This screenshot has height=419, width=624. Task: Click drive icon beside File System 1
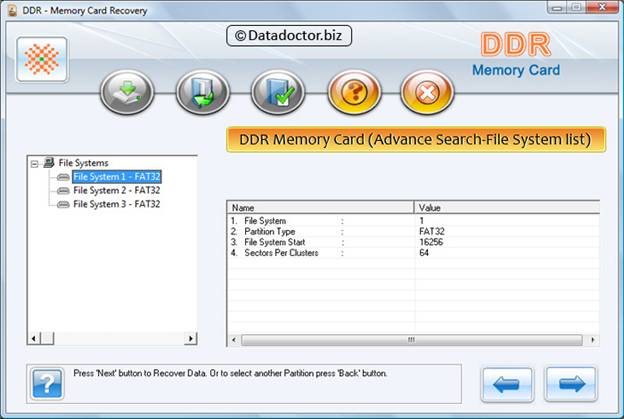(63, 177)
